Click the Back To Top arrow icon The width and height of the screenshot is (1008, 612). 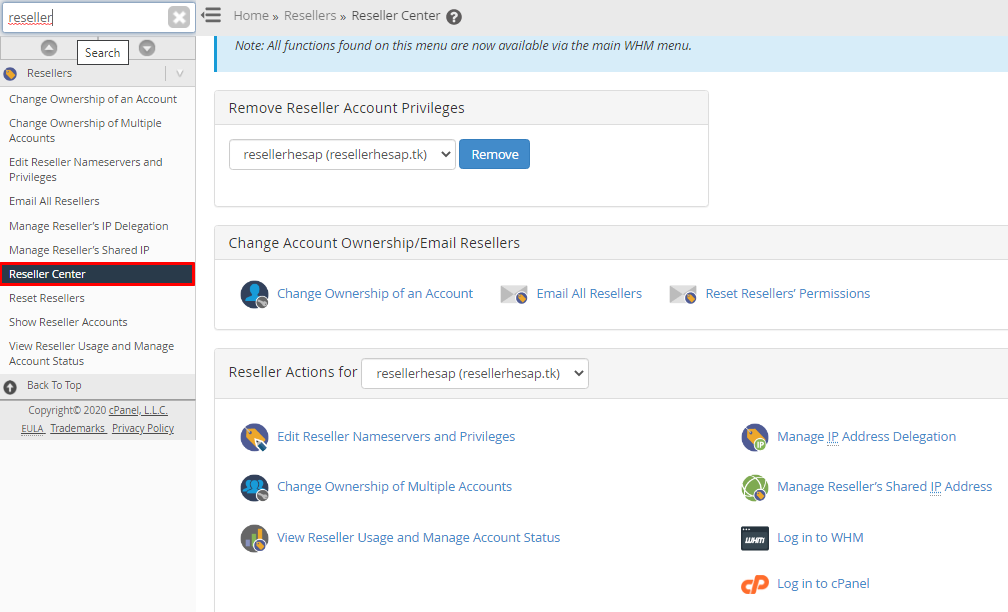(10, 387)
